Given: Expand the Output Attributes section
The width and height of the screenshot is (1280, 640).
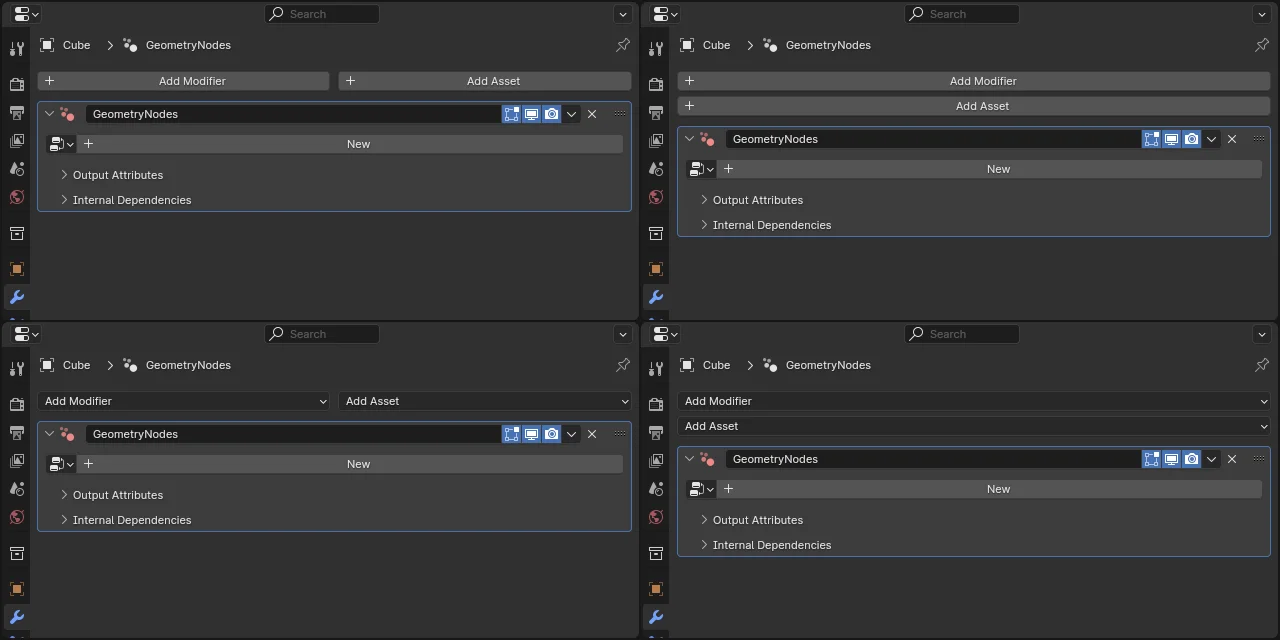Looking at the screenshot, I should (117, 174).
